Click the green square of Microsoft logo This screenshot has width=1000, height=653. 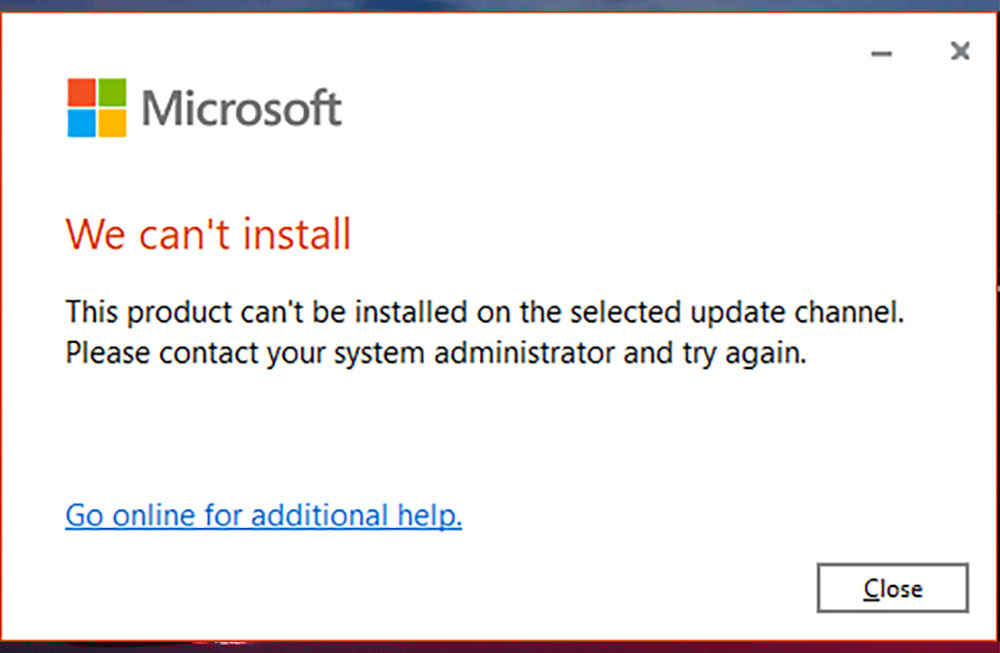tap(112, 93)
